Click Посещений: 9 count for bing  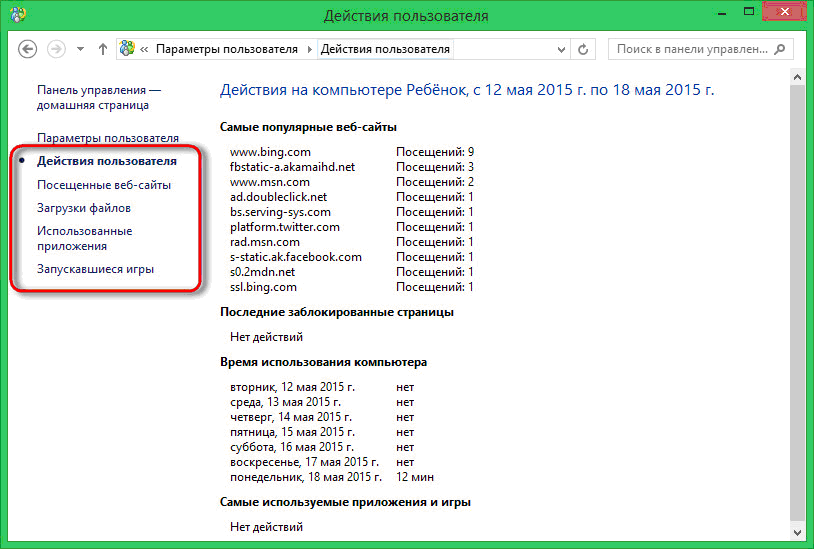pos(435,152)
